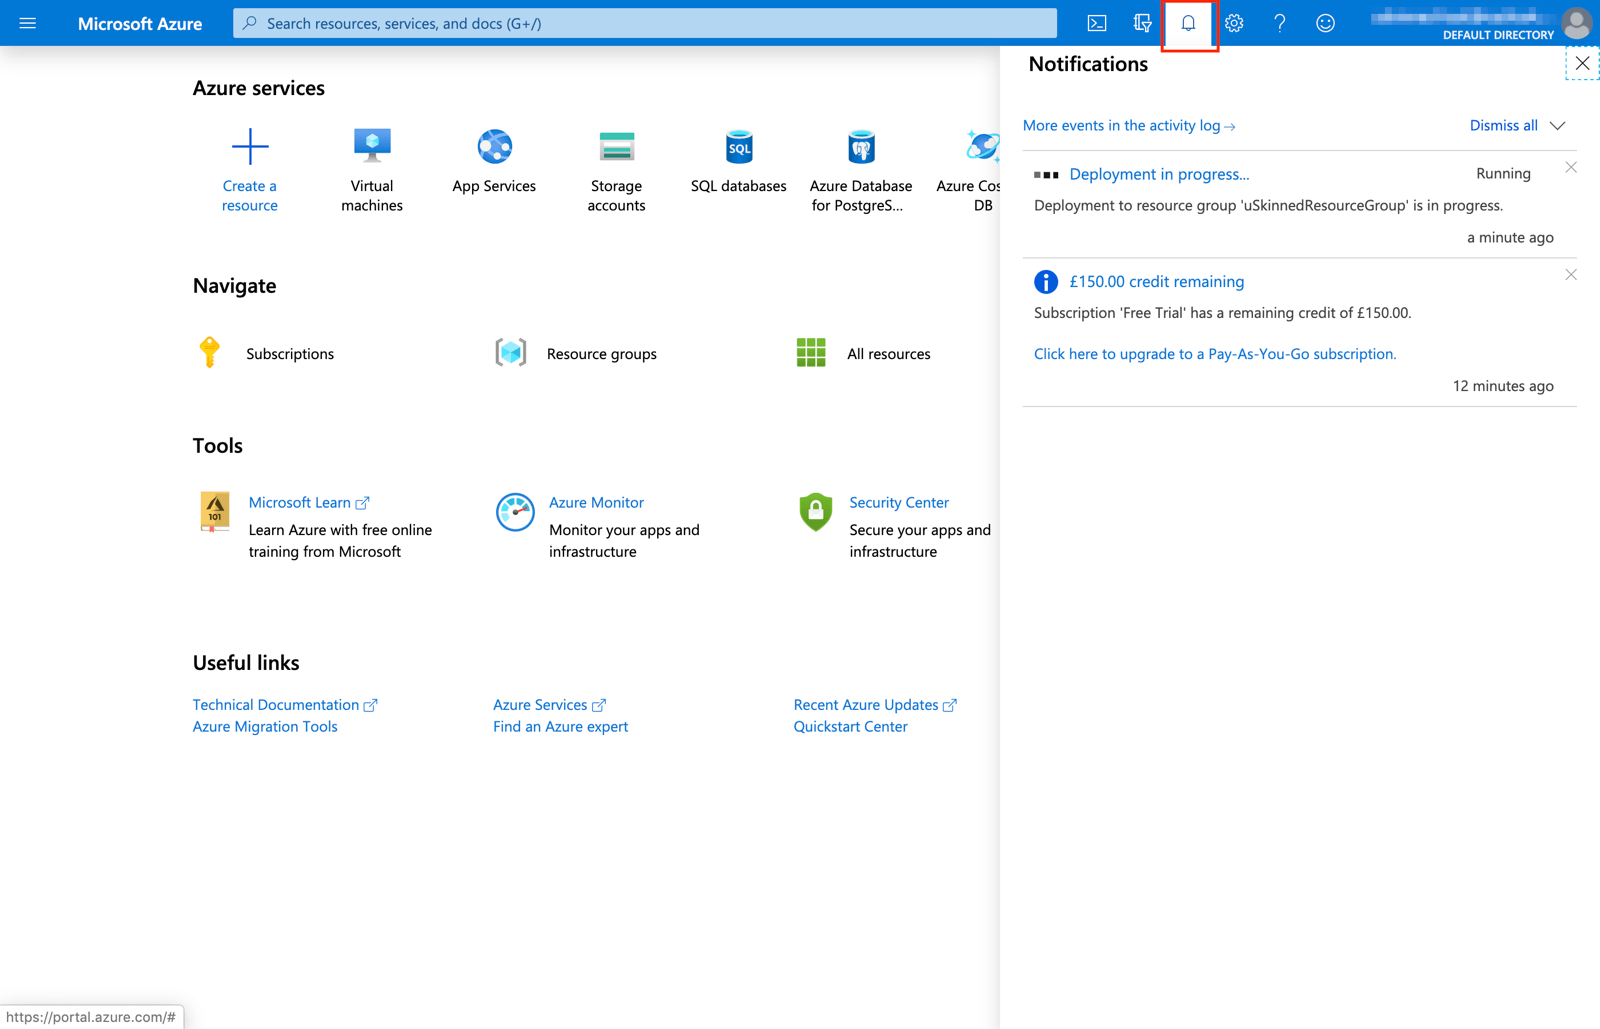This screenshot has width=1600, height=1029.
Task: Open the account avatar menu
Action: pos(1577,23)
